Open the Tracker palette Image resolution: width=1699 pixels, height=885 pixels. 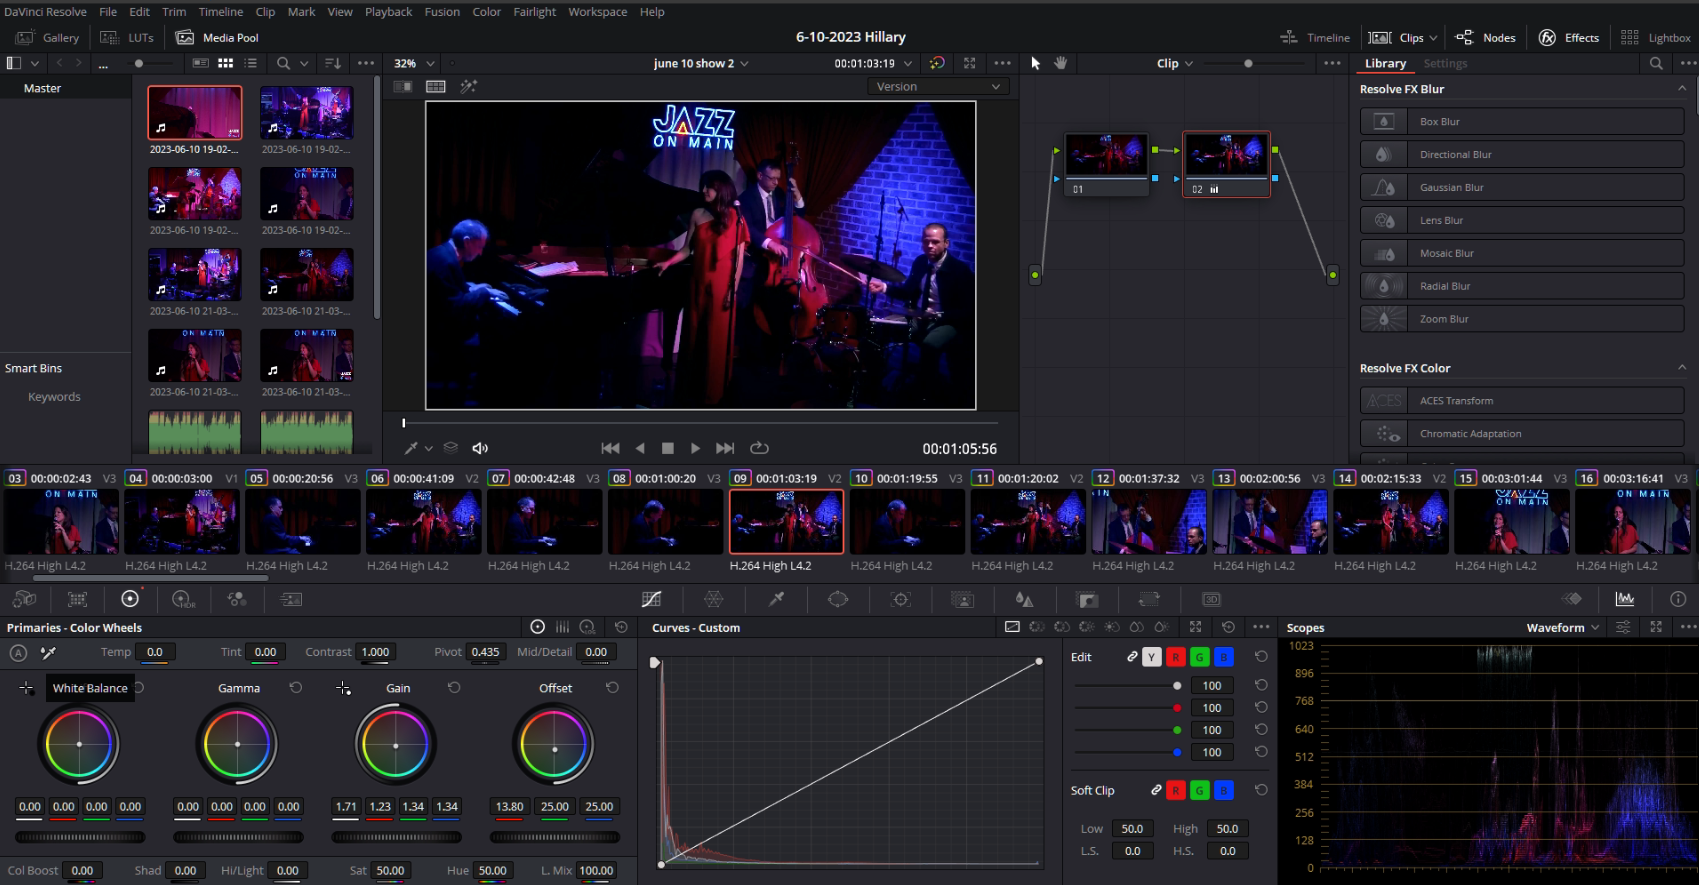click(901, 599)
